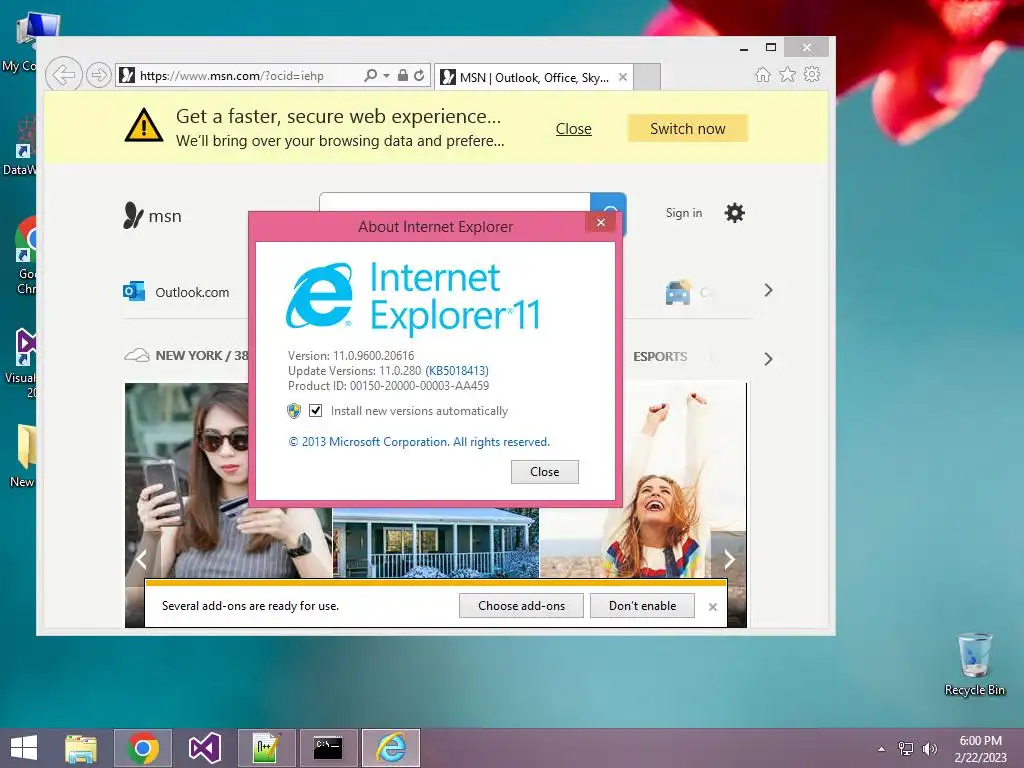The height and width of the screenshot is (768, 1024).
Task: Minimize the Internet Explorer window
Action: coord(744,48)
